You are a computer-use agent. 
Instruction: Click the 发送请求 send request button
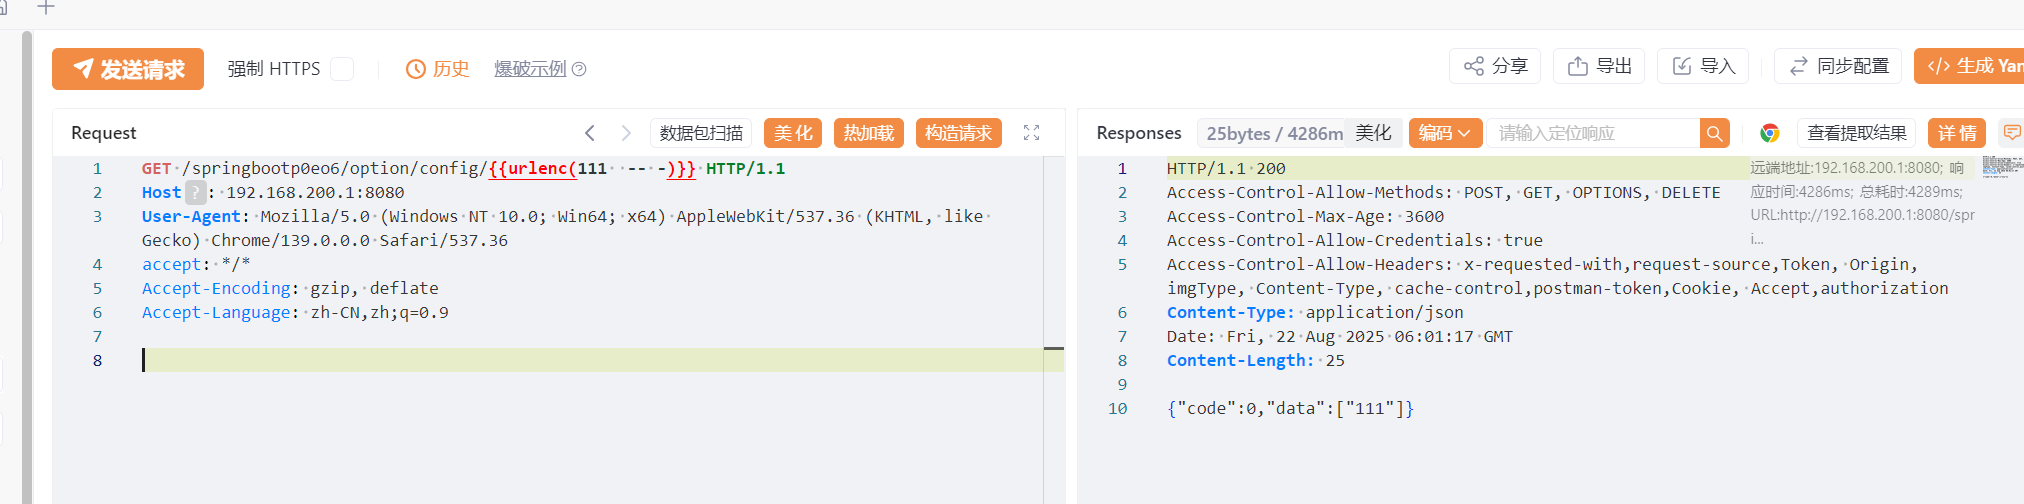[128, 69]
